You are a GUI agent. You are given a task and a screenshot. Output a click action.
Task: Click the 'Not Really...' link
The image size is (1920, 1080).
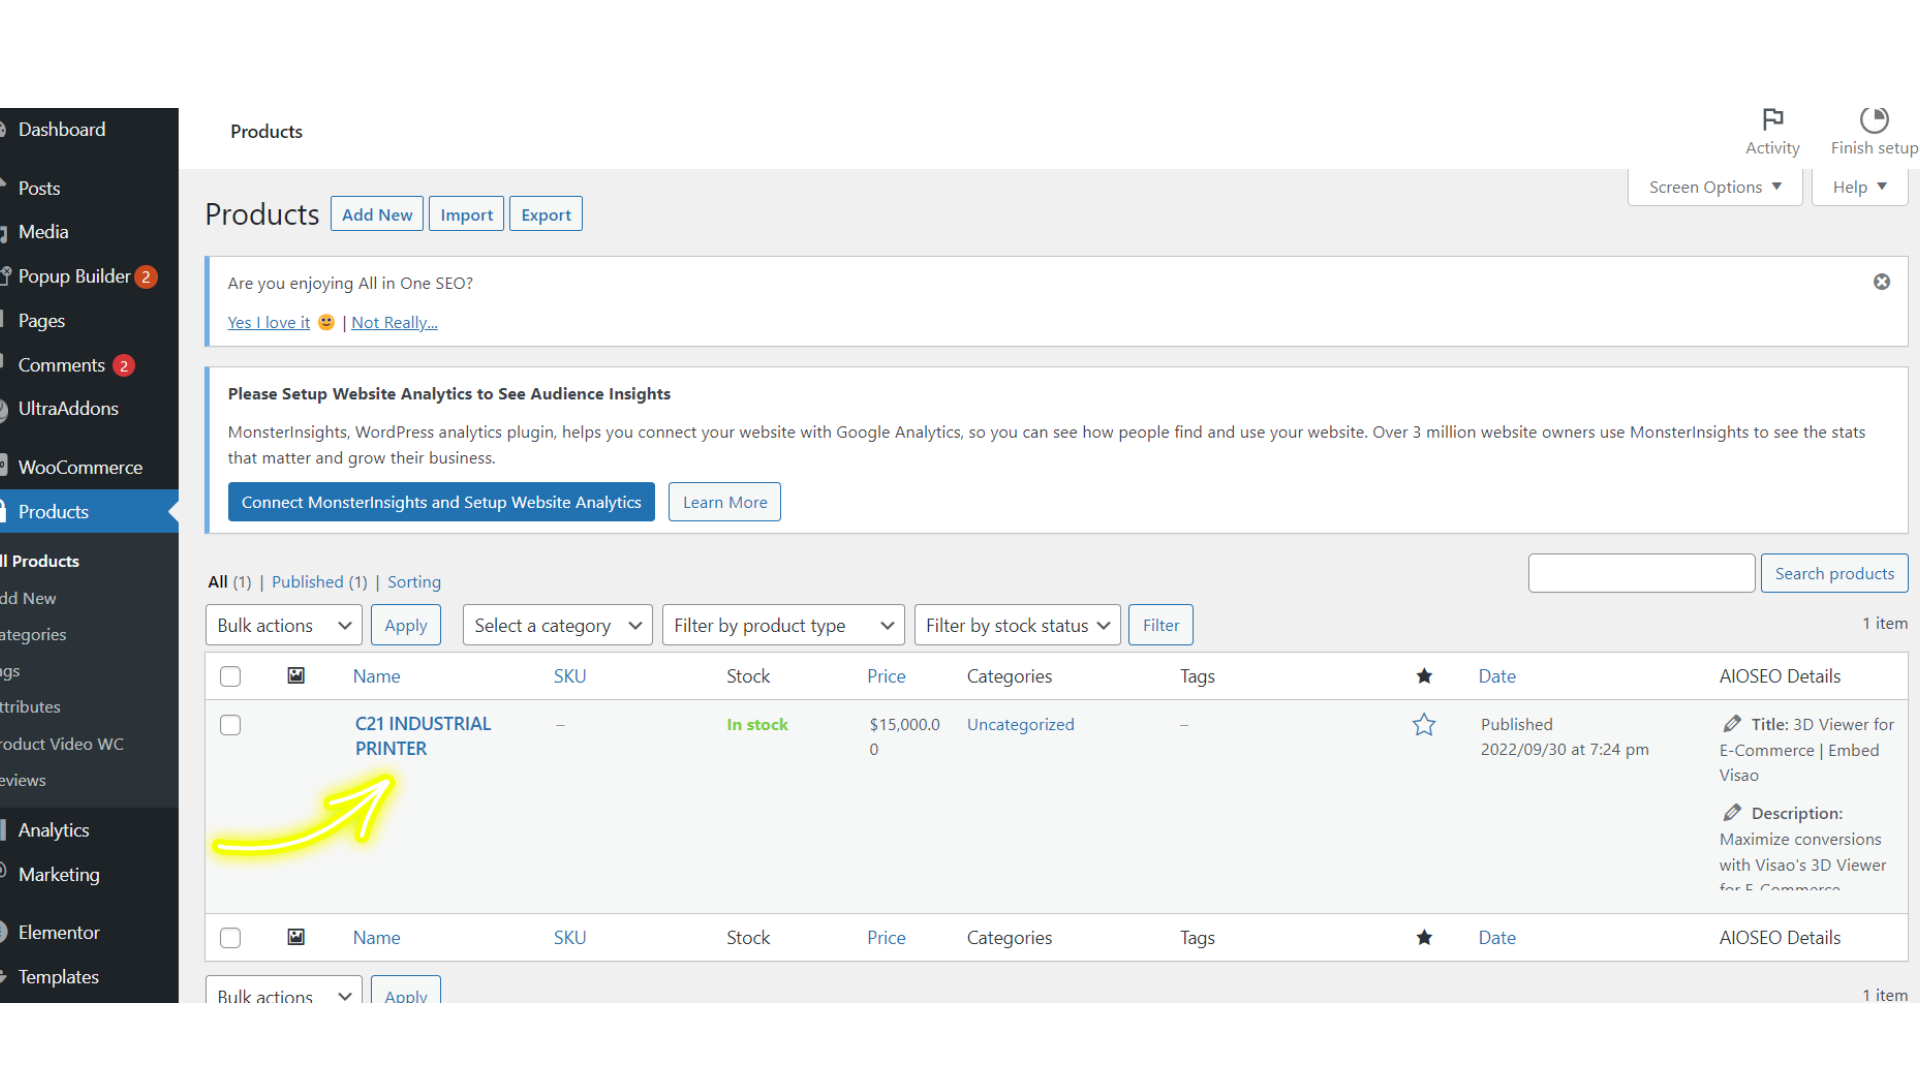pyautogui.click(x=394, y=322)
